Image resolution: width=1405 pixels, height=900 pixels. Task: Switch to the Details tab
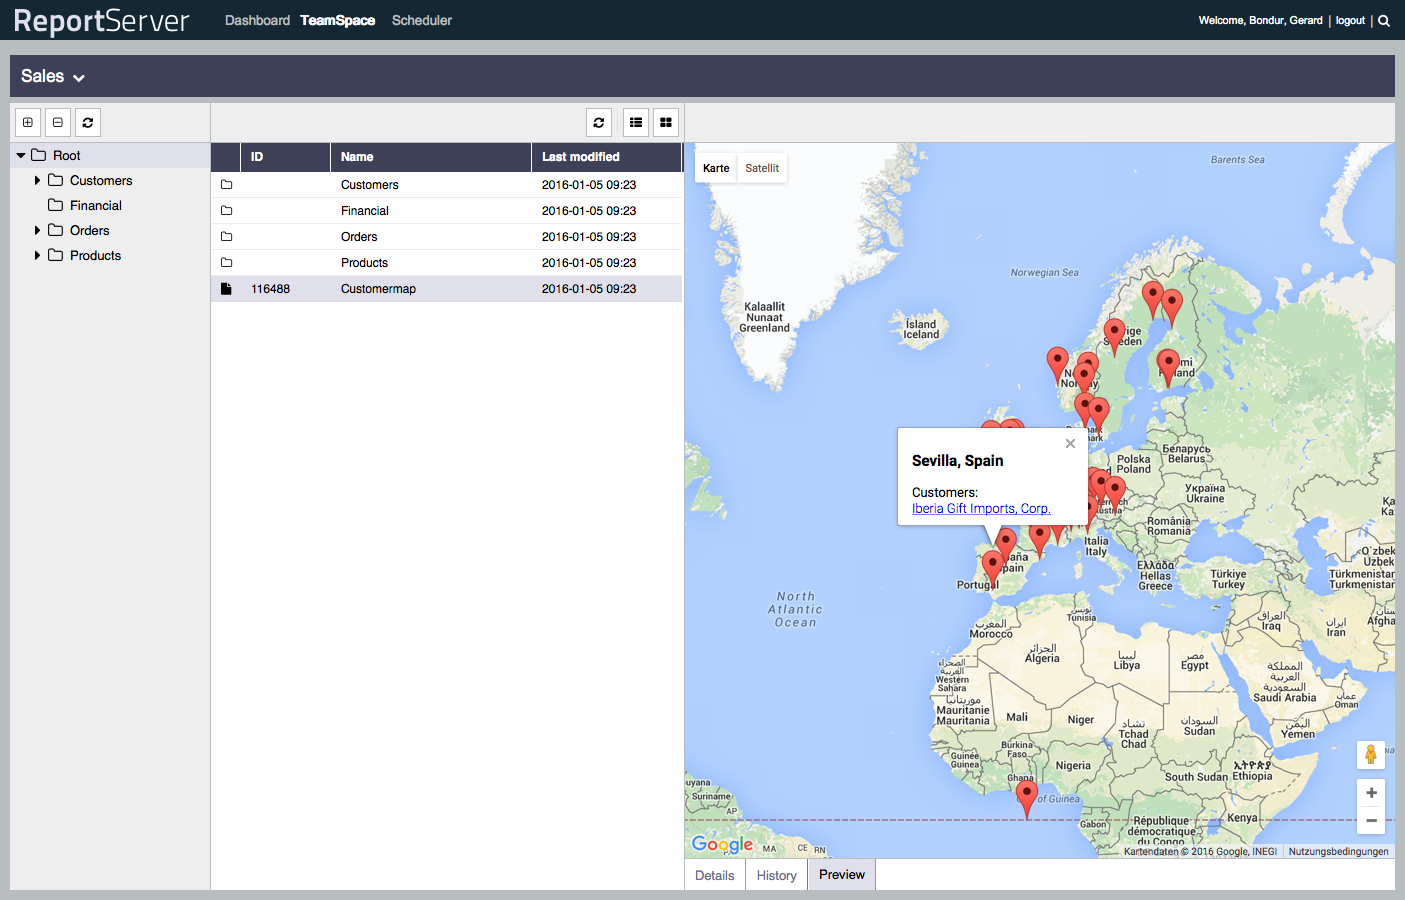tap(715, 875)
